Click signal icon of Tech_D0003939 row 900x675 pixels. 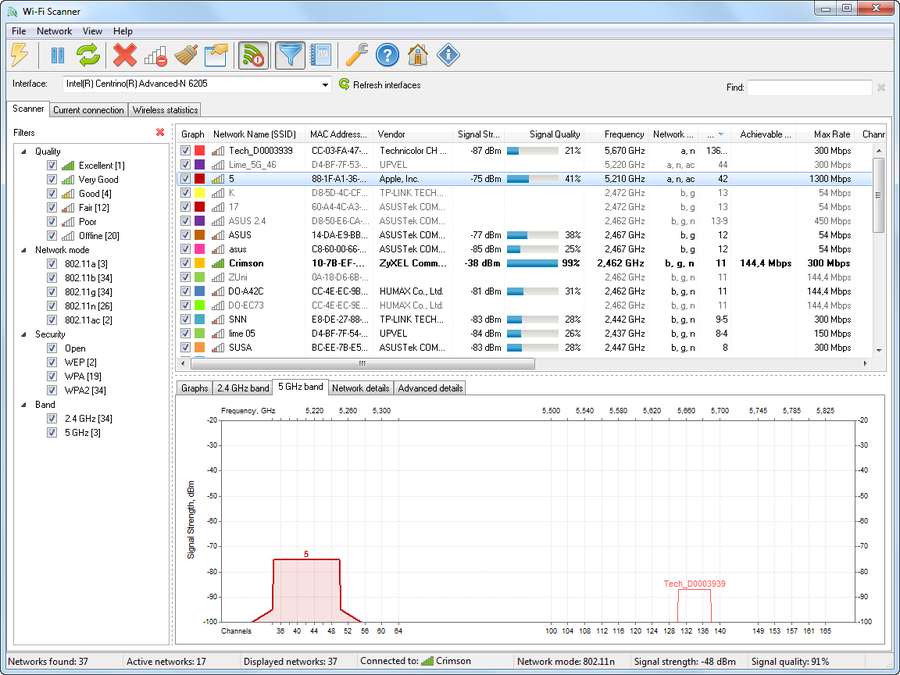(x=218, y=150)
